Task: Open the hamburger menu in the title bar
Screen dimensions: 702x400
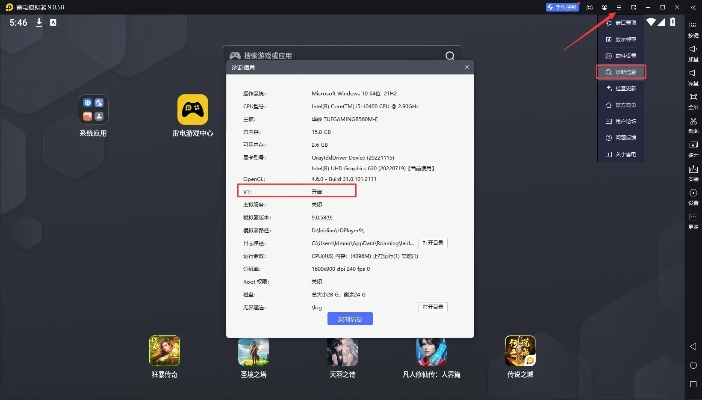Action: tap(619, 7)
